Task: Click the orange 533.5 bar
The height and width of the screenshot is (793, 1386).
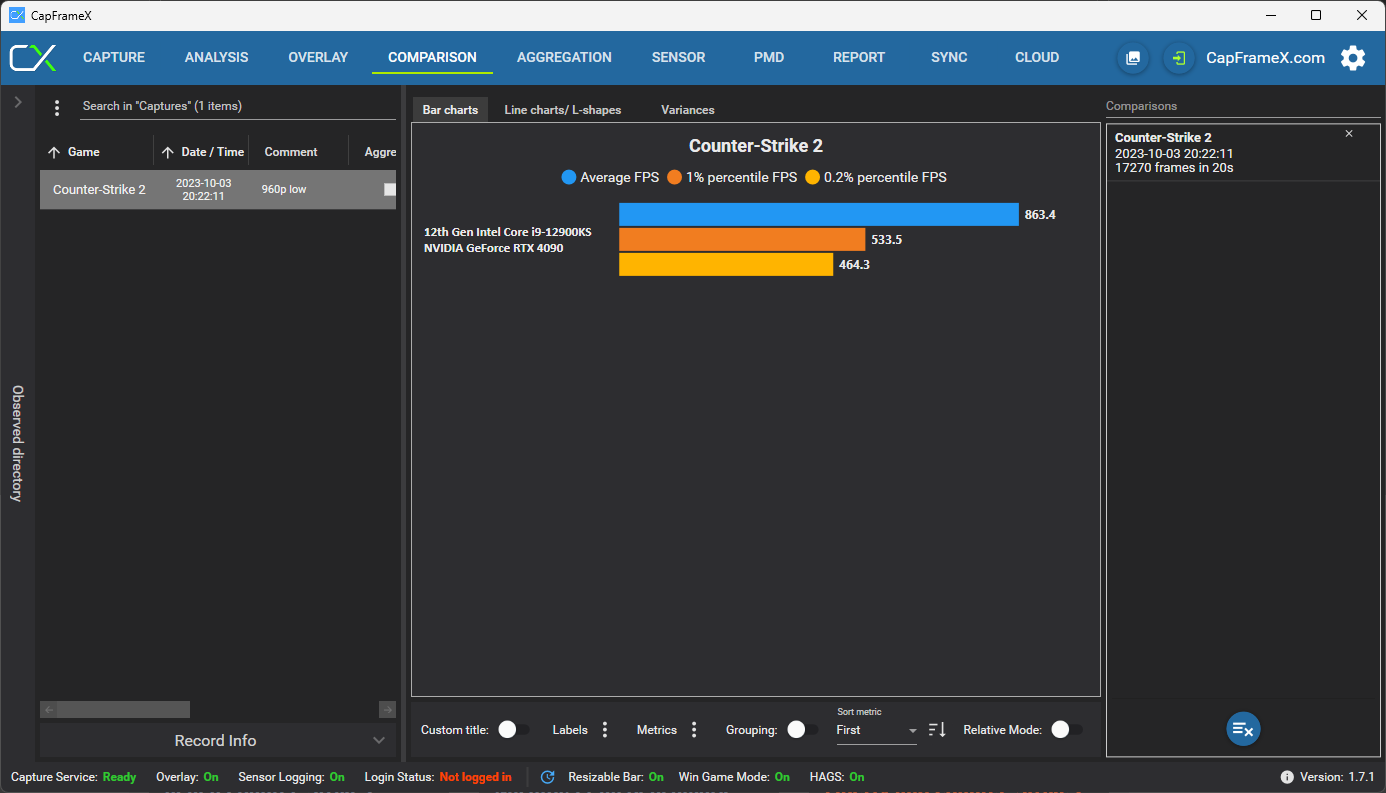Action: tap(742, 239)
